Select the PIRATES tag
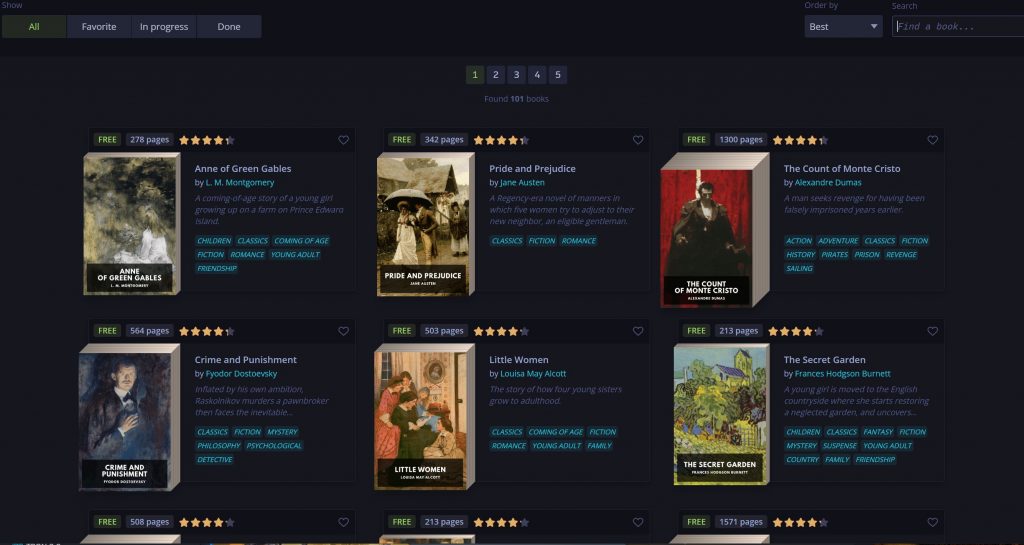 835,255
